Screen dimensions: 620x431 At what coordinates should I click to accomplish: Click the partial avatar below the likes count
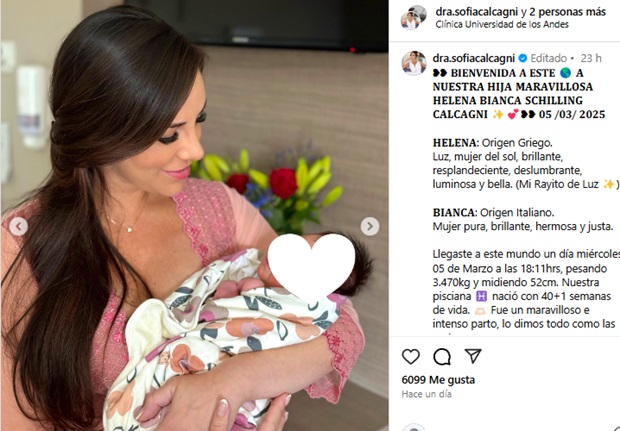414,427
